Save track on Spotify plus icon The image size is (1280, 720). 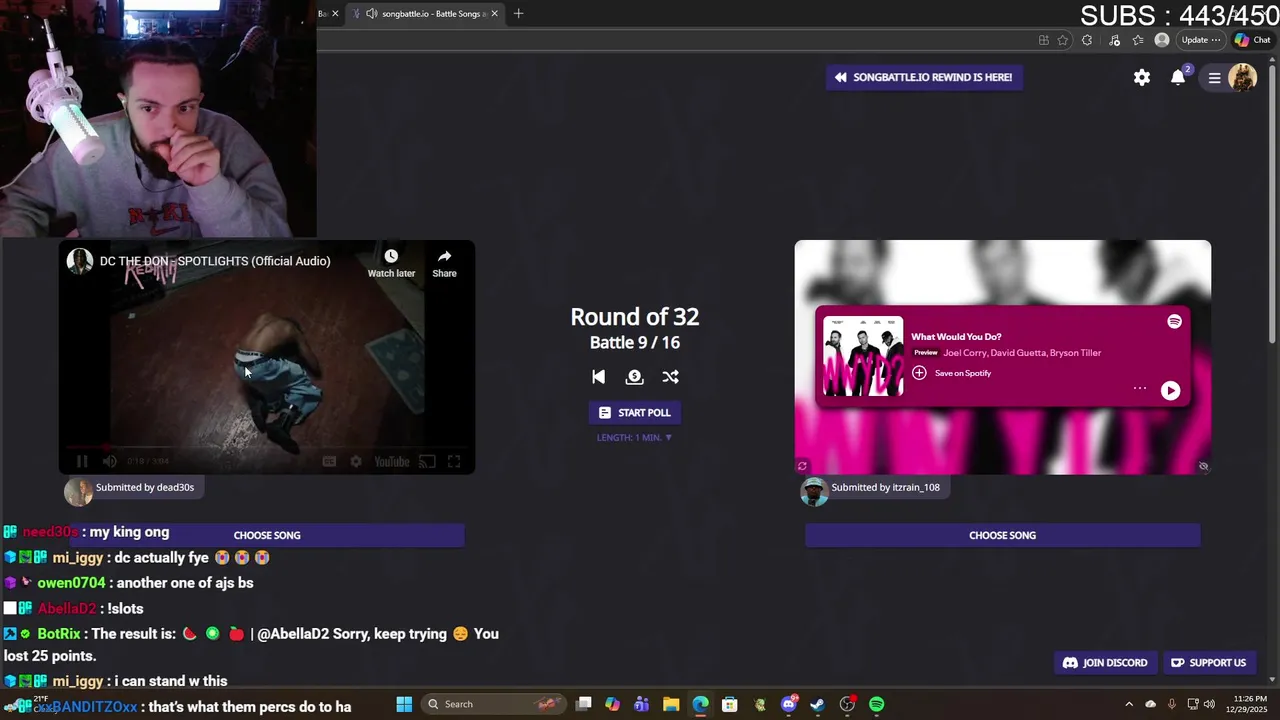pos(919,373)
